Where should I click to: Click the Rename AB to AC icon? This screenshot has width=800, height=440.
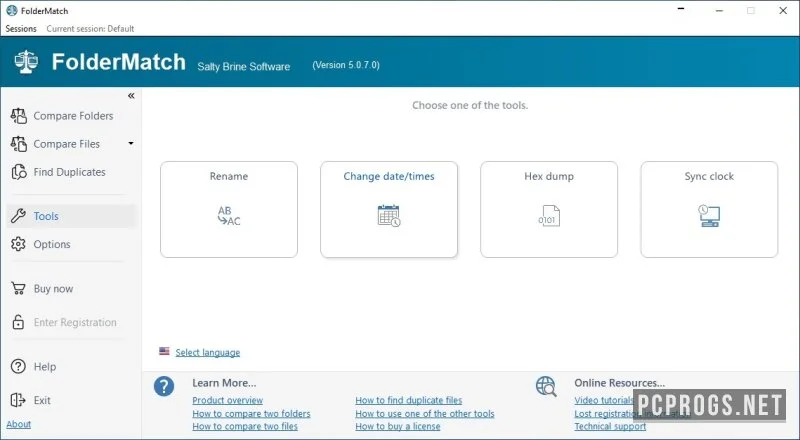[x=229, y=216]
